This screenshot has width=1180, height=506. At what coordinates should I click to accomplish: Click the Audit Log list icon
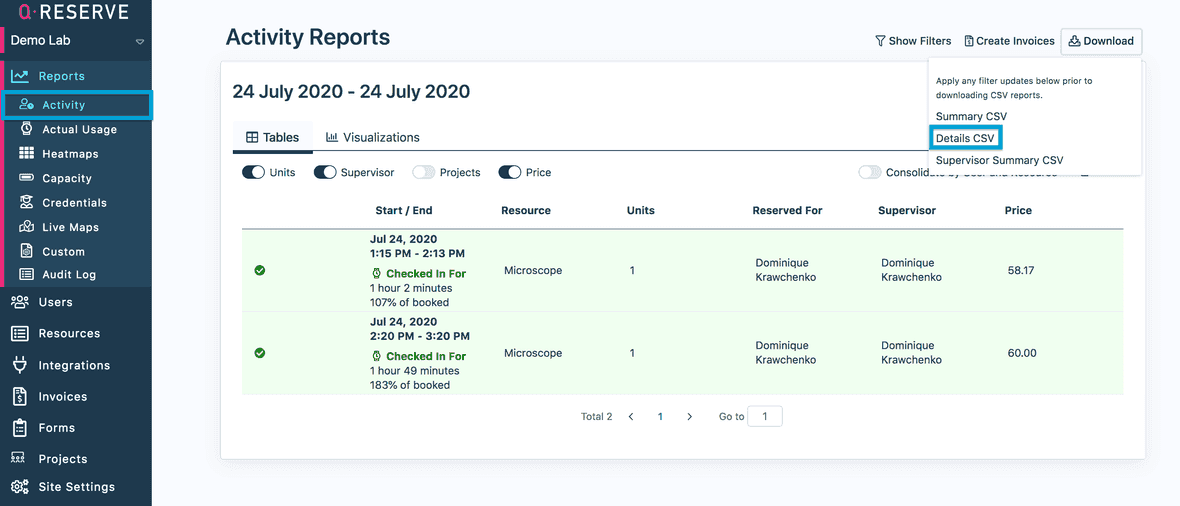tap(26, 274)
